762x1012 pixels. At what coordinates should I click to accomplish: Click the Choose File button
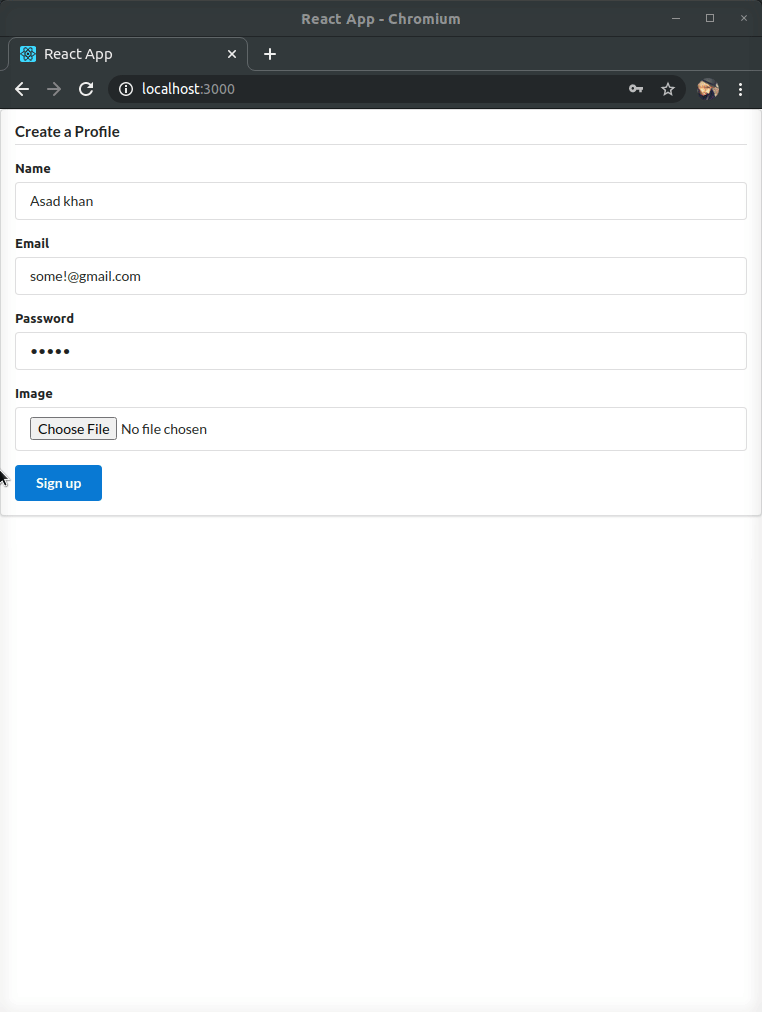74,429
